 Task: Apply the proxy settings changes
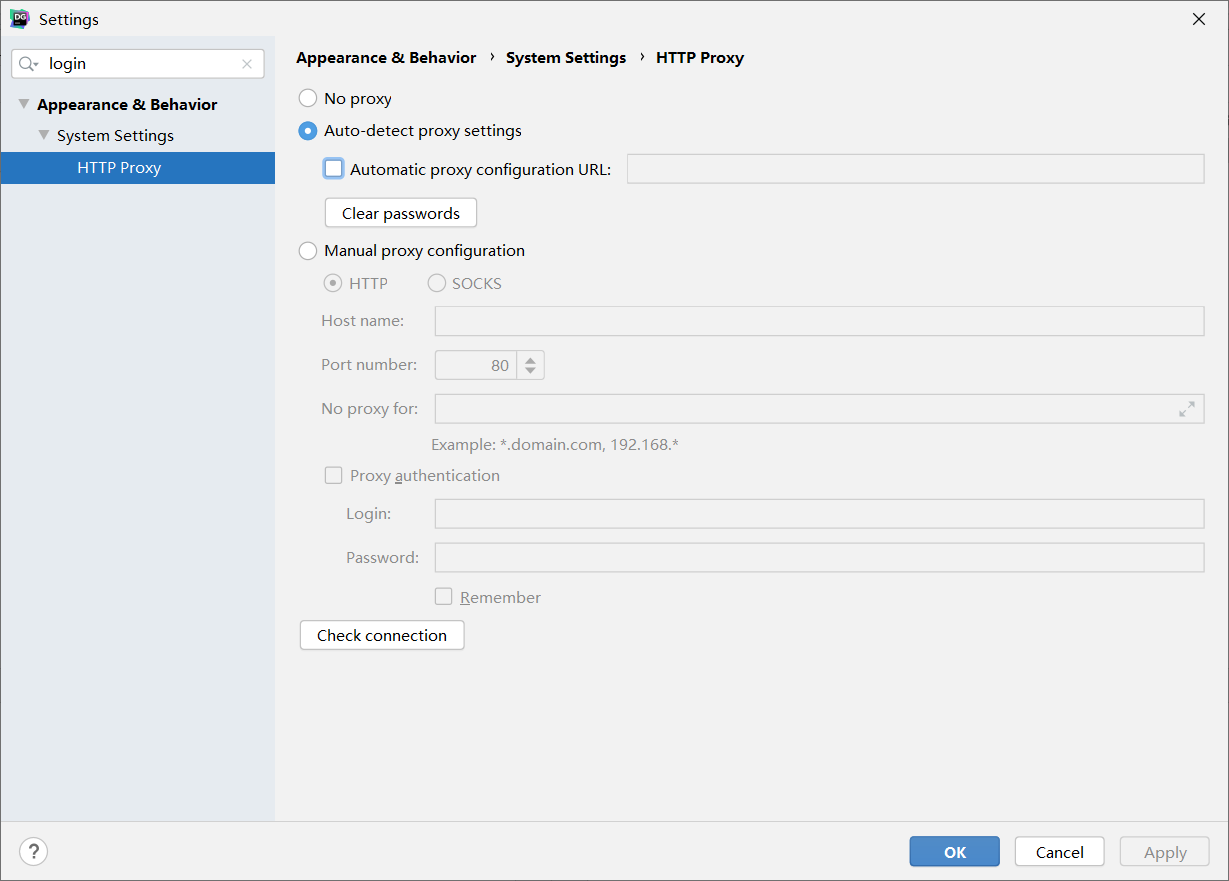tap(1163, 851)
